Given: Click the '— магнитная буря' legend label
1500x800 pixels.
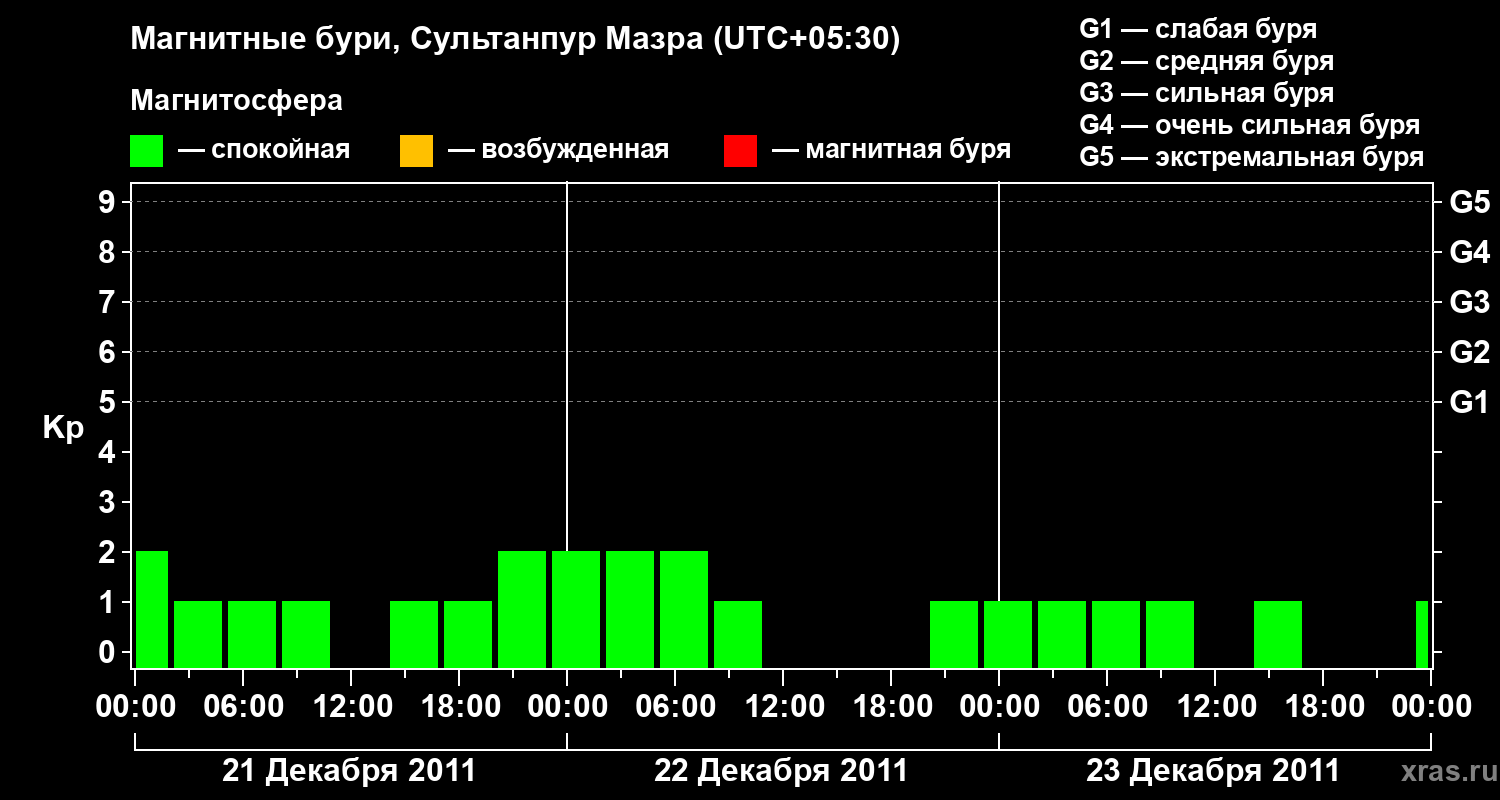Looking at the screenshot, I should [892, 150].
